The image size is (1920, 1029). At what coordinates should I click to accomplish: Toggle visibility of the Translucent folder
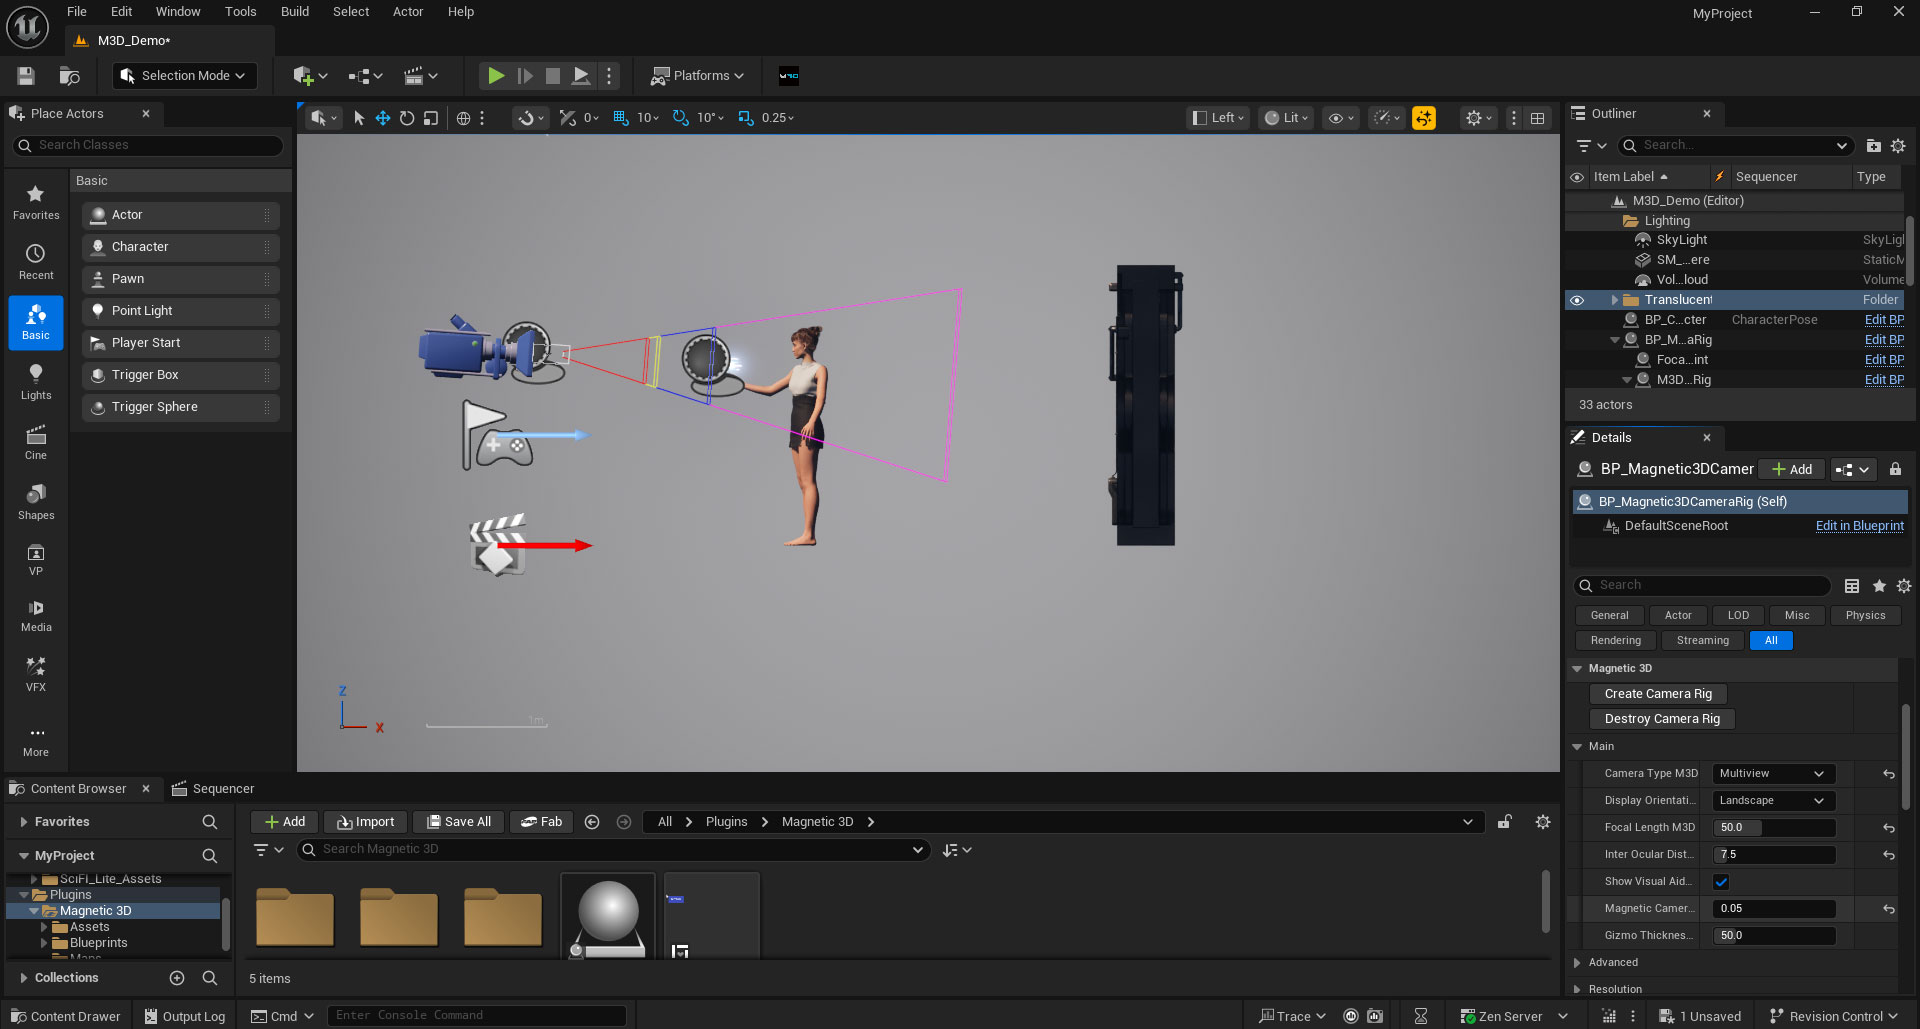click(x=1577, y=299)
